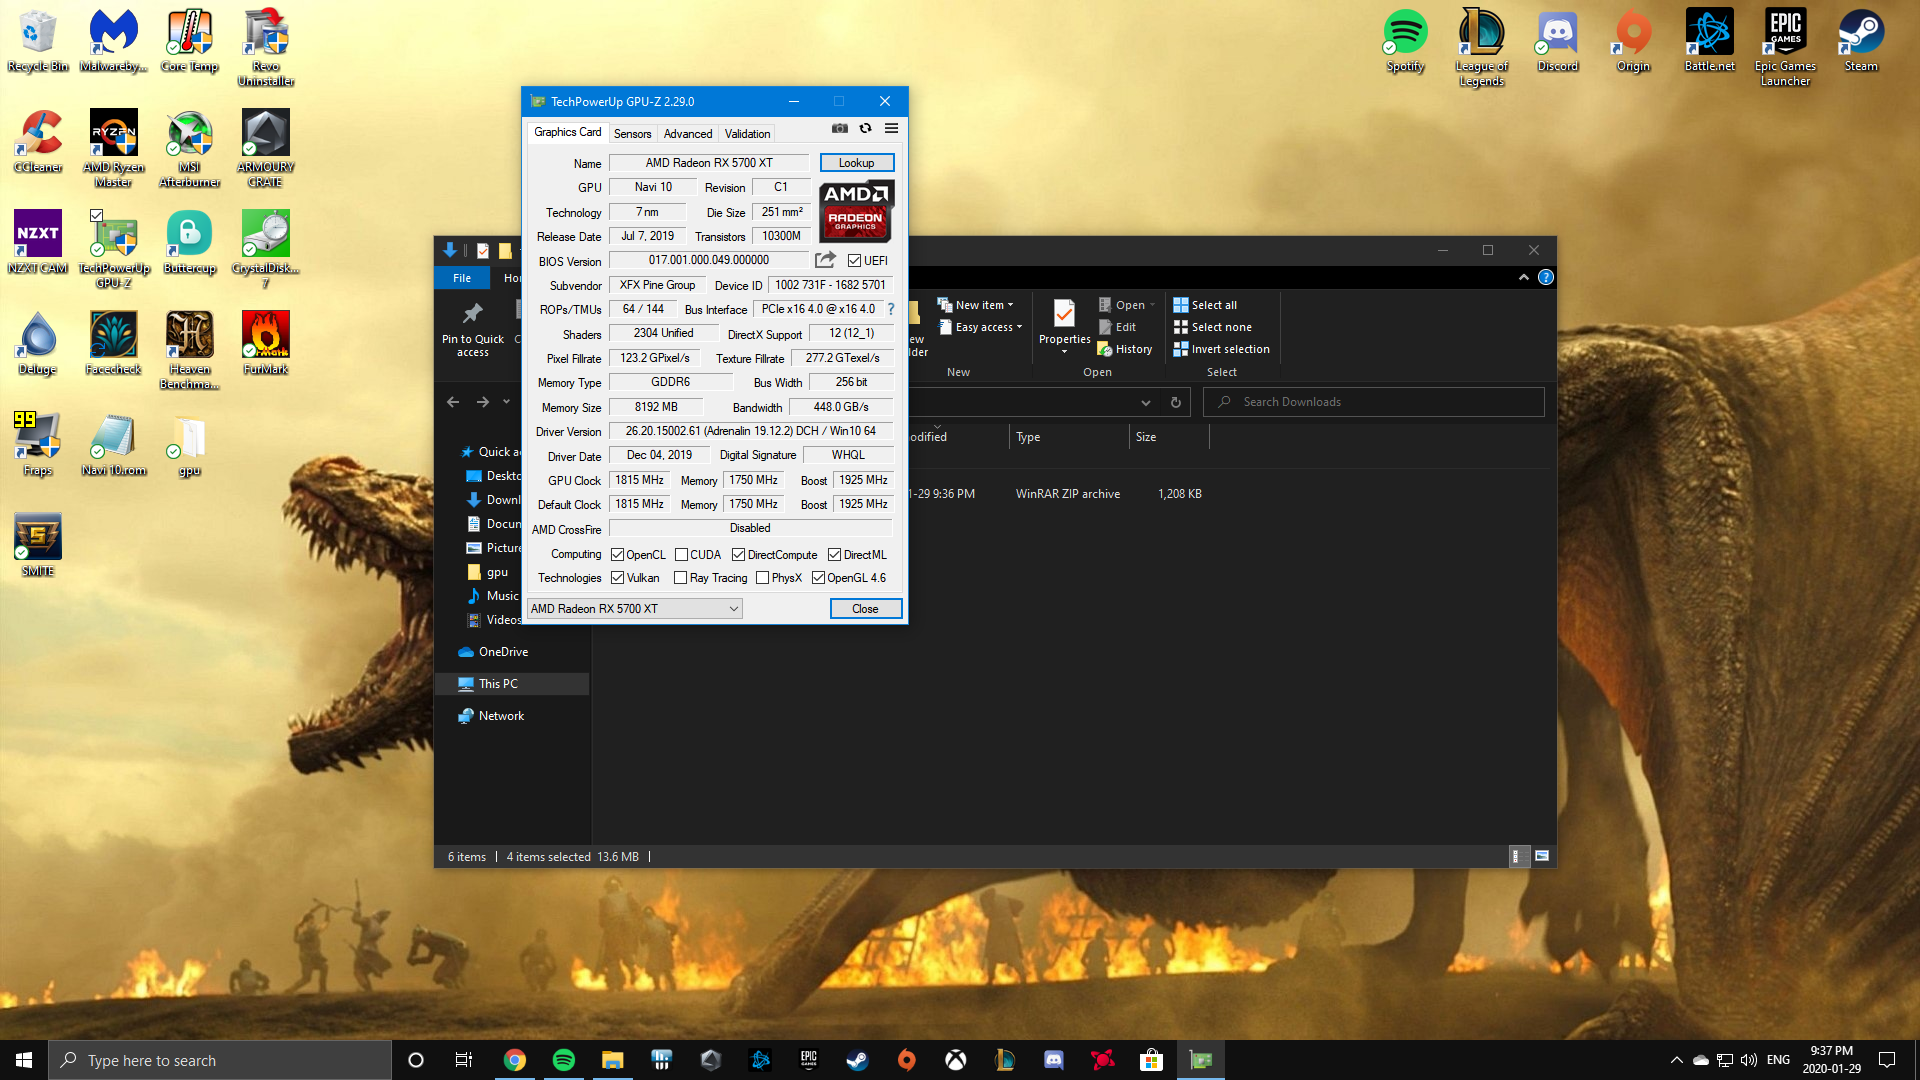
Task: Select MSI Afterburner desktop icon
Action: (190, 148)
